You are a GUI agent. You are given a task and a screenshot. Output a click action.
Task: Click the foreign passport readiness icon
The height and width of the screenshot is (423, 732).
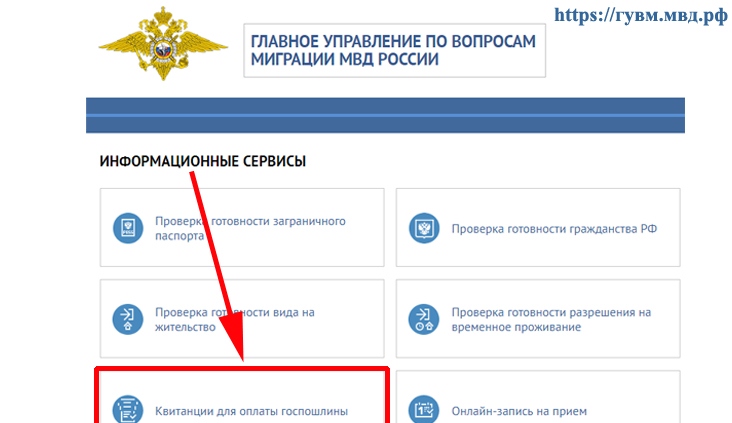pos(128,228)
